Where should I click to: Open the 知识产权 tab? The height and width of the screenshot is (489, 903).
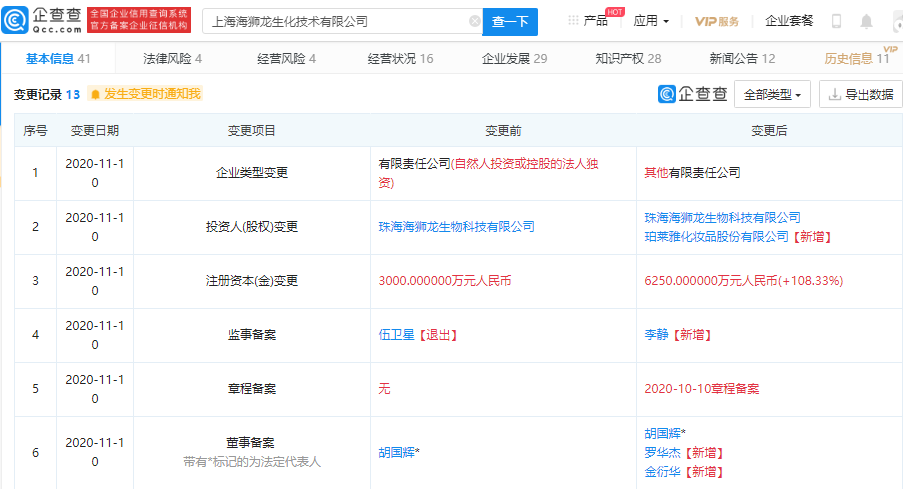[x=628, y=58]
